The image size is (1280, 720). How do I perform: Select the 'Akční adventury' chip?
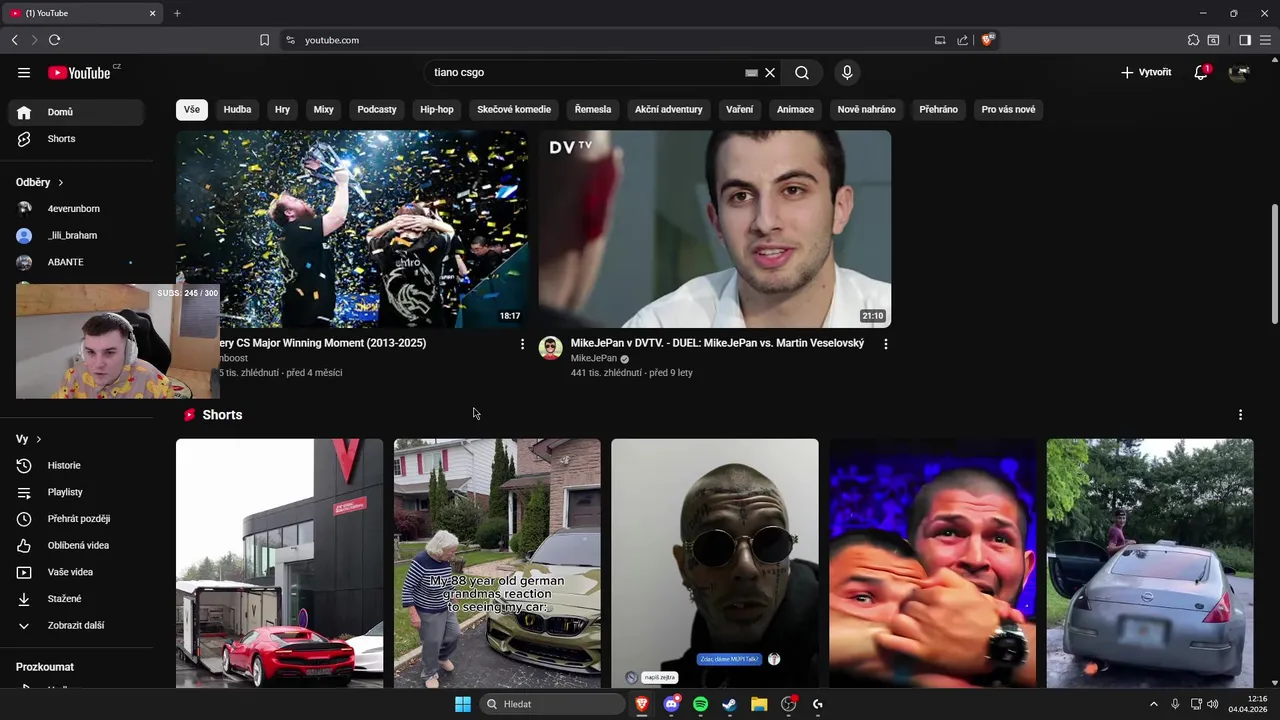pos(669,109)
